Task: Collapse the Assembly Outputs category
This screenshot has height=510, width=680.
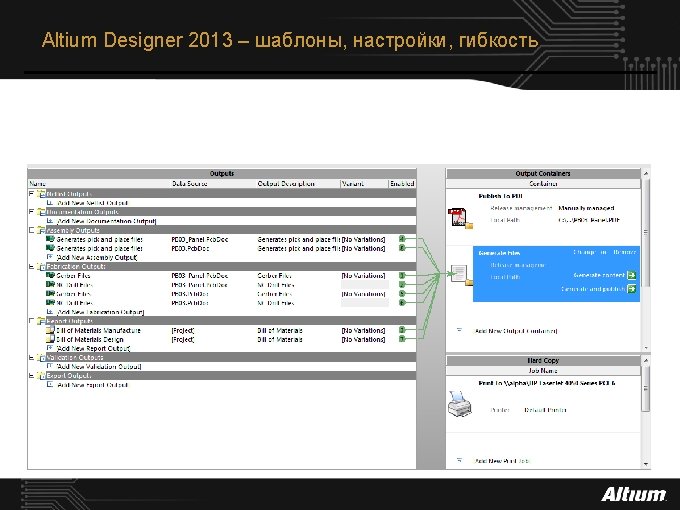Action: click(x=31, y=230)
